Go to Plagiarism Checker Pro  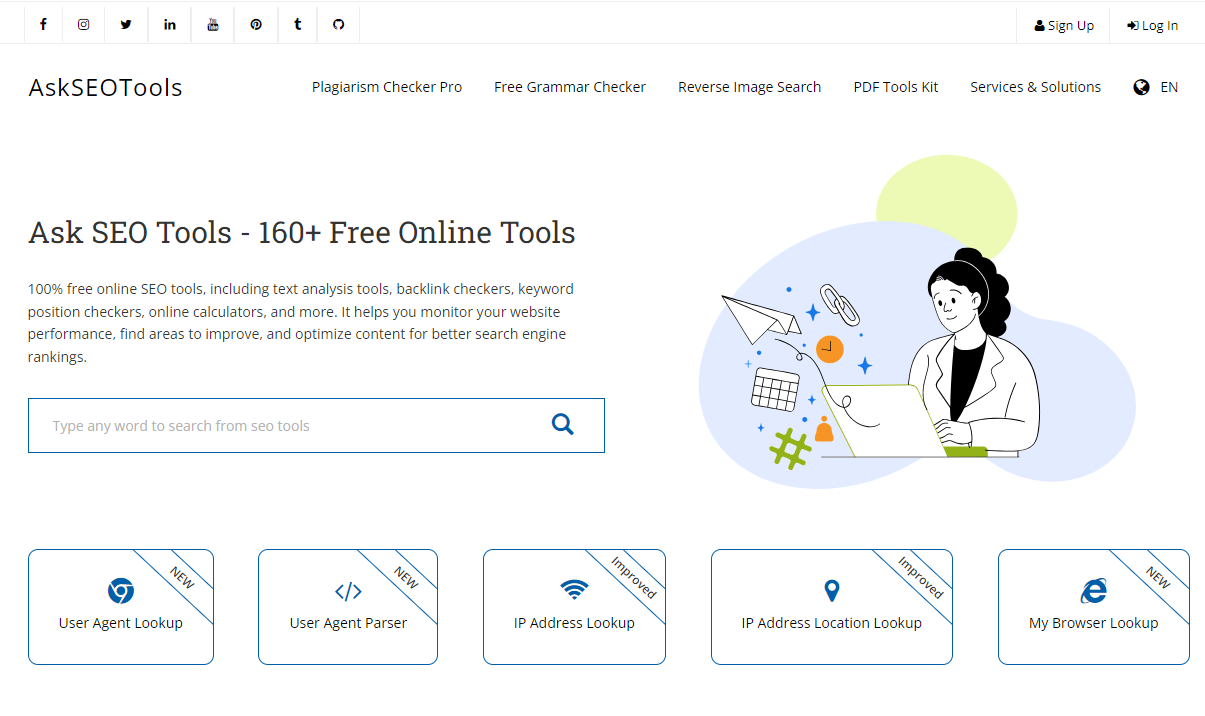pyautogui.click(x=387, y=87)
